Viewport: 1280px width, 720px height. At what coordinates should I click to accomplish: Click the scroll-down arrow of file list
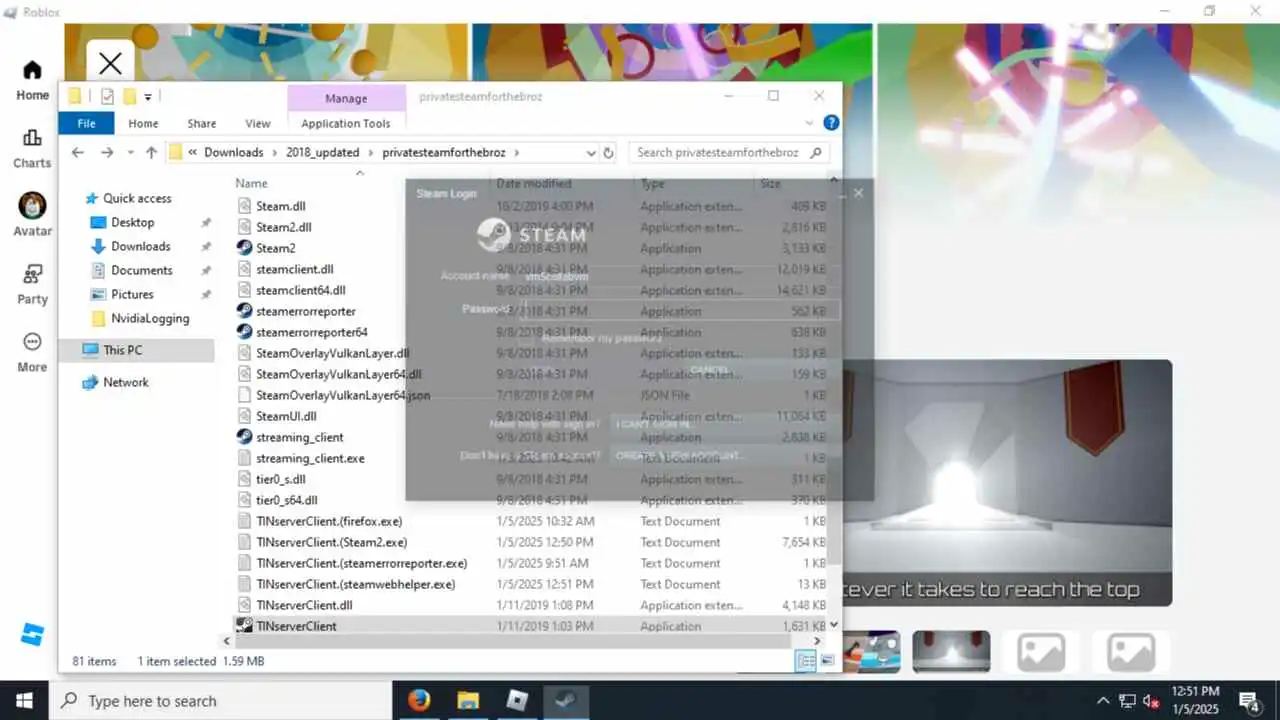click(x=835, y=626)
